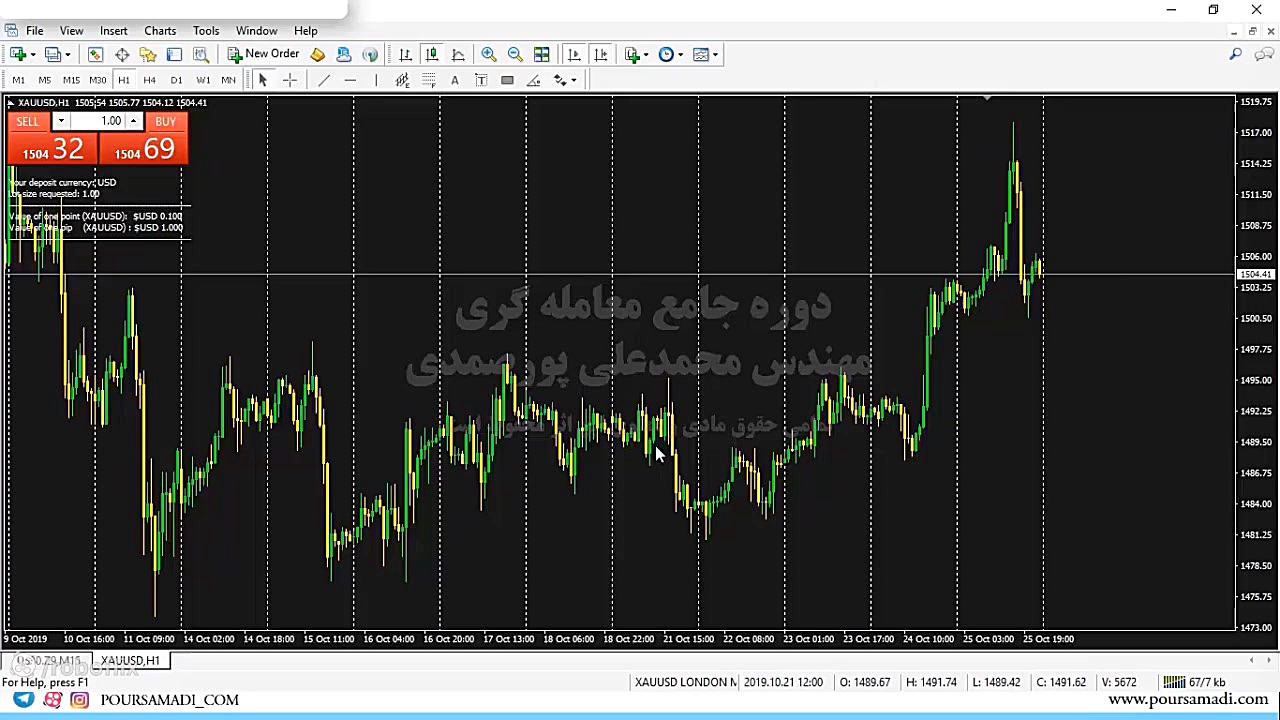Expand the Periods clock dropdown arrow
The image size is (1280, 720).
(x=681, y=55)
